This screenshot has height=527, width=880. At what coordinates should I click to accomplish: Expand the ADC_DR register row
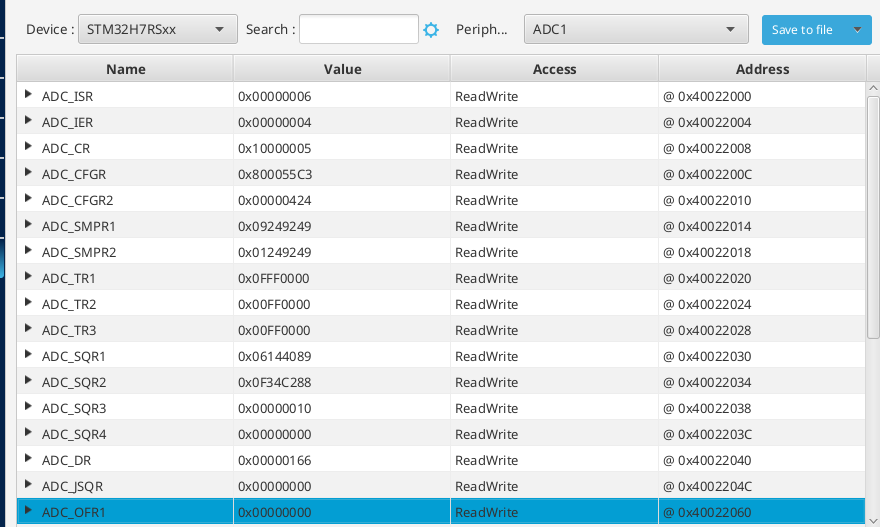[x=28, y=459]
